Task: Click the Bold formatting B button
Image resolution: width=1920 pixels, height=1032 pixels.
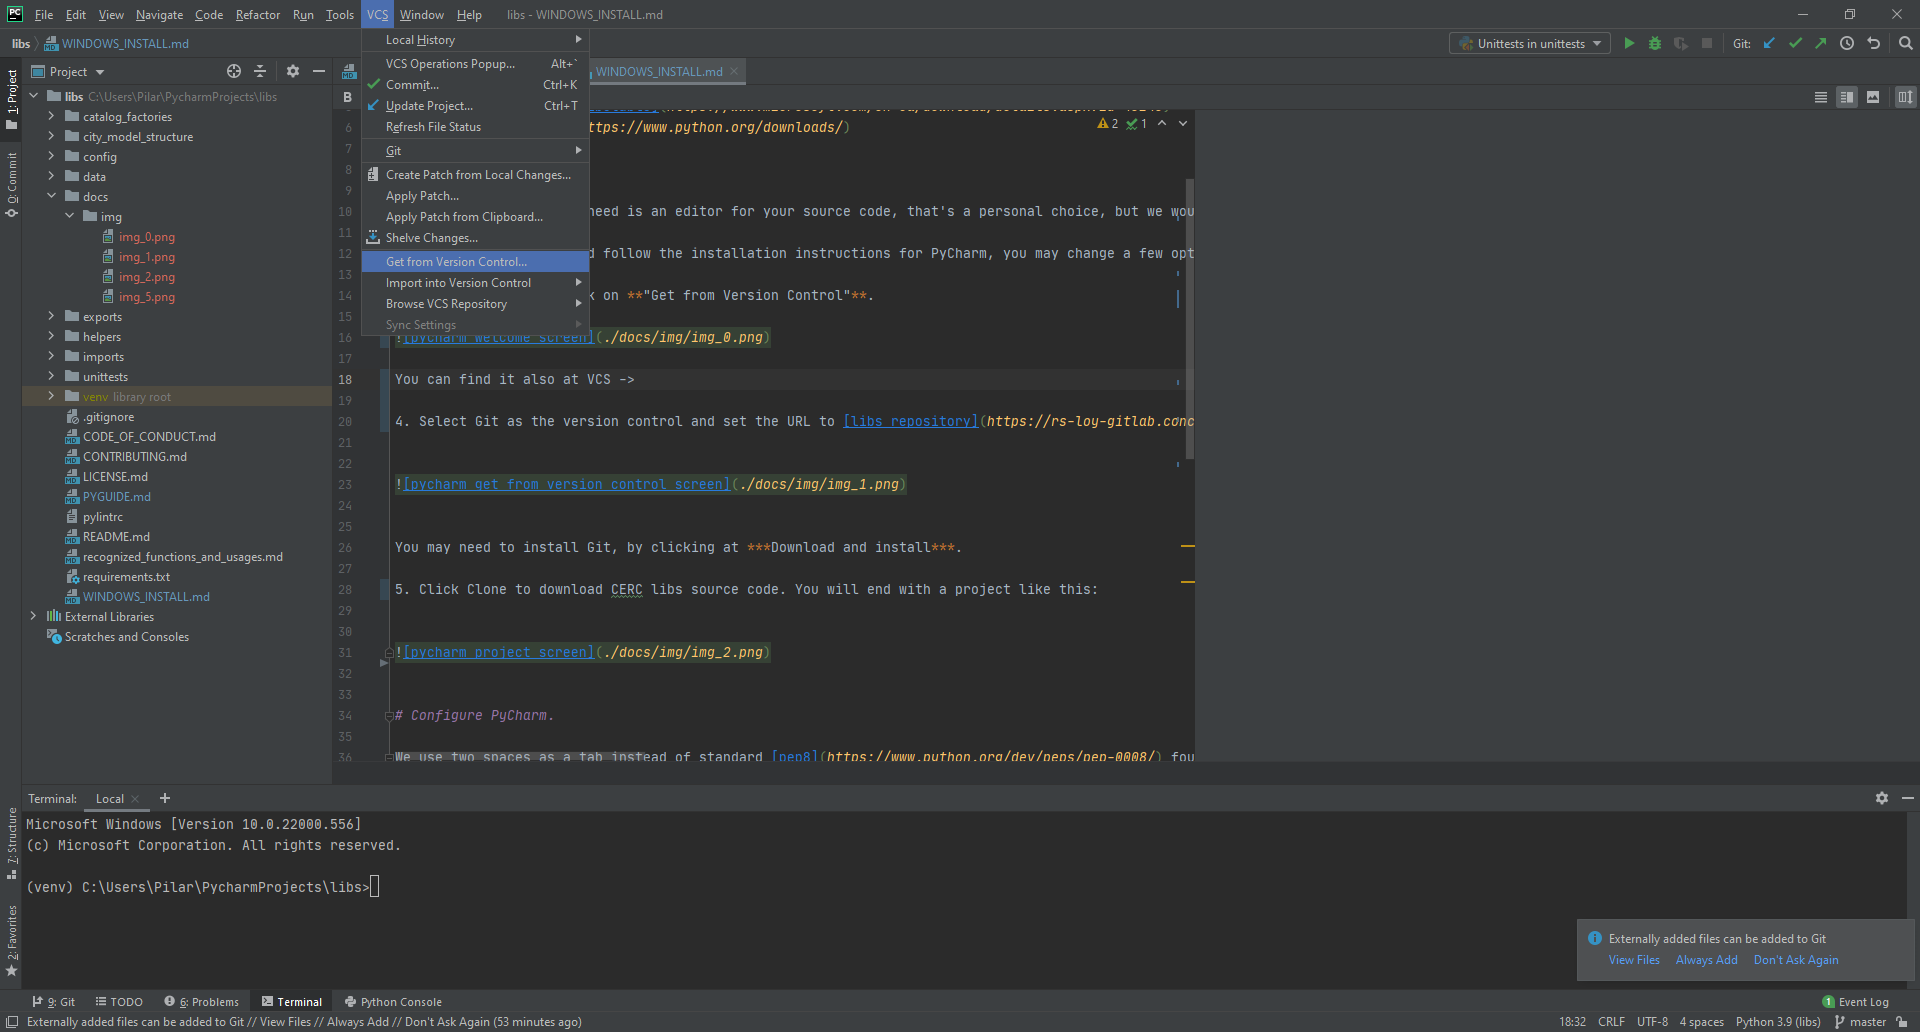Action: click(347, 97)
